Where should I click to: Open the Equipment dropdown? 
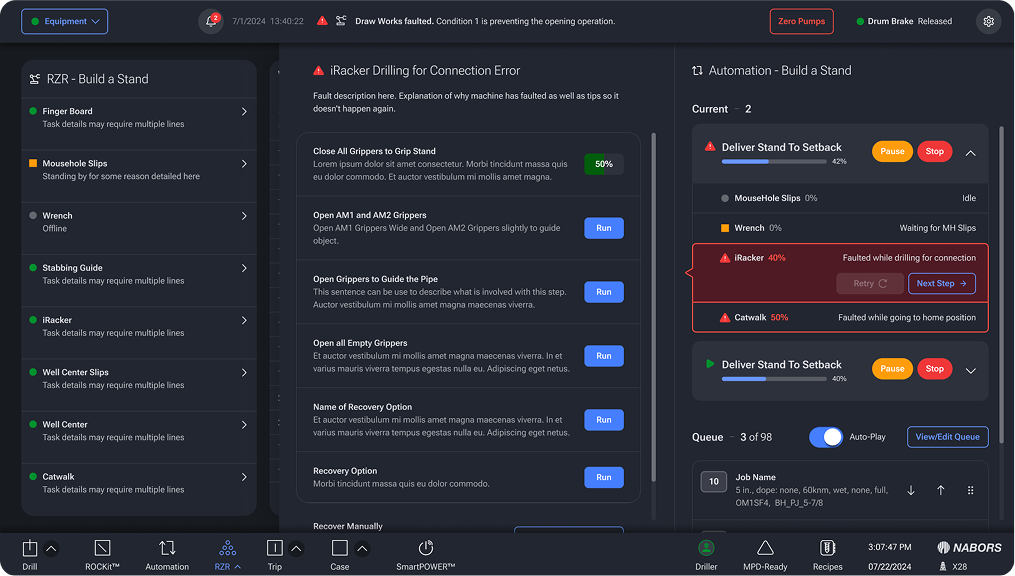pyautogui.click(x=64, y=20)
